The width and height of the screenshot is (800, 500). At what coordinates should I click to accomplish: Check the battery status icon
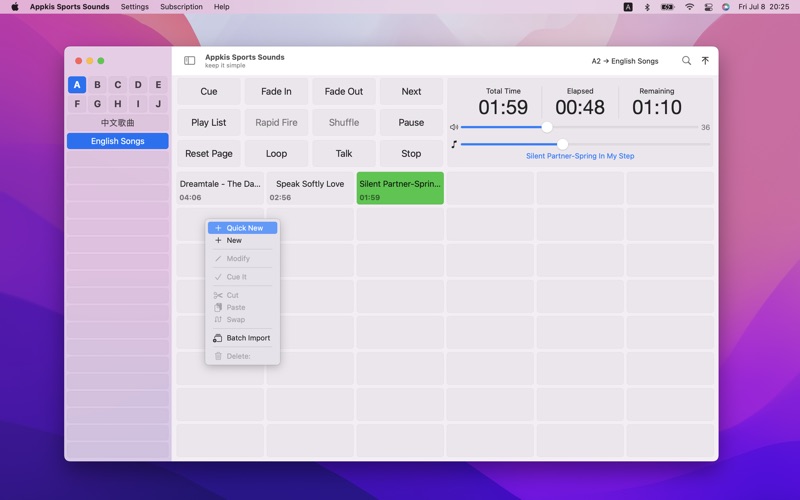point(667,7)
